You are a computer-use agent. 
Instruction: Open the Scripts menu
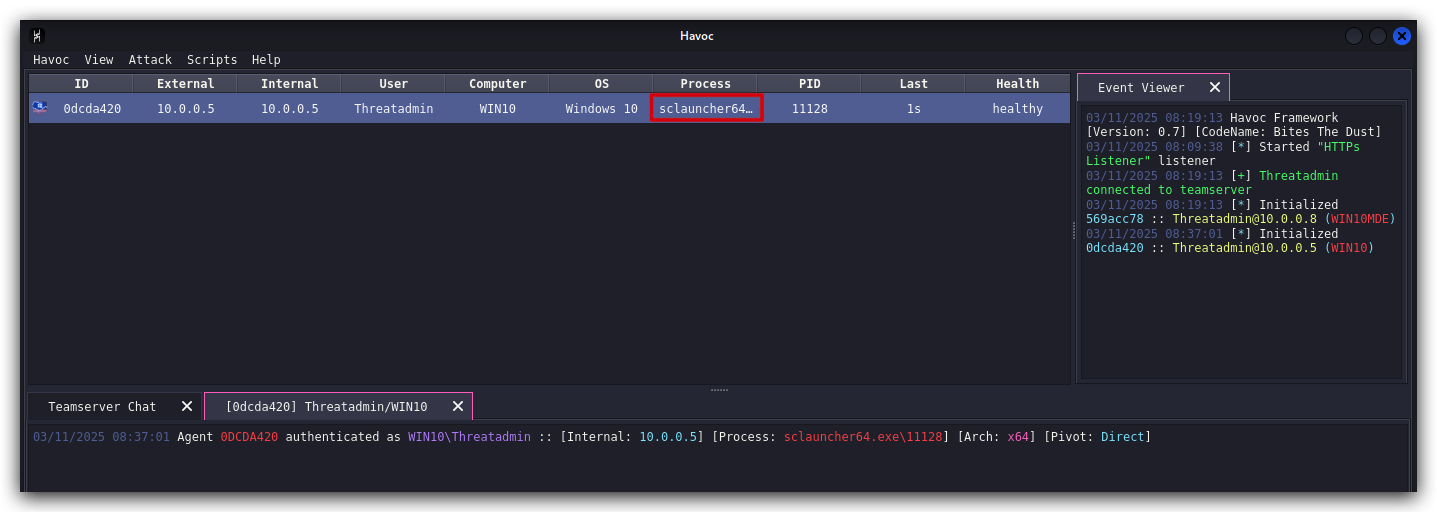click(212, 60)
